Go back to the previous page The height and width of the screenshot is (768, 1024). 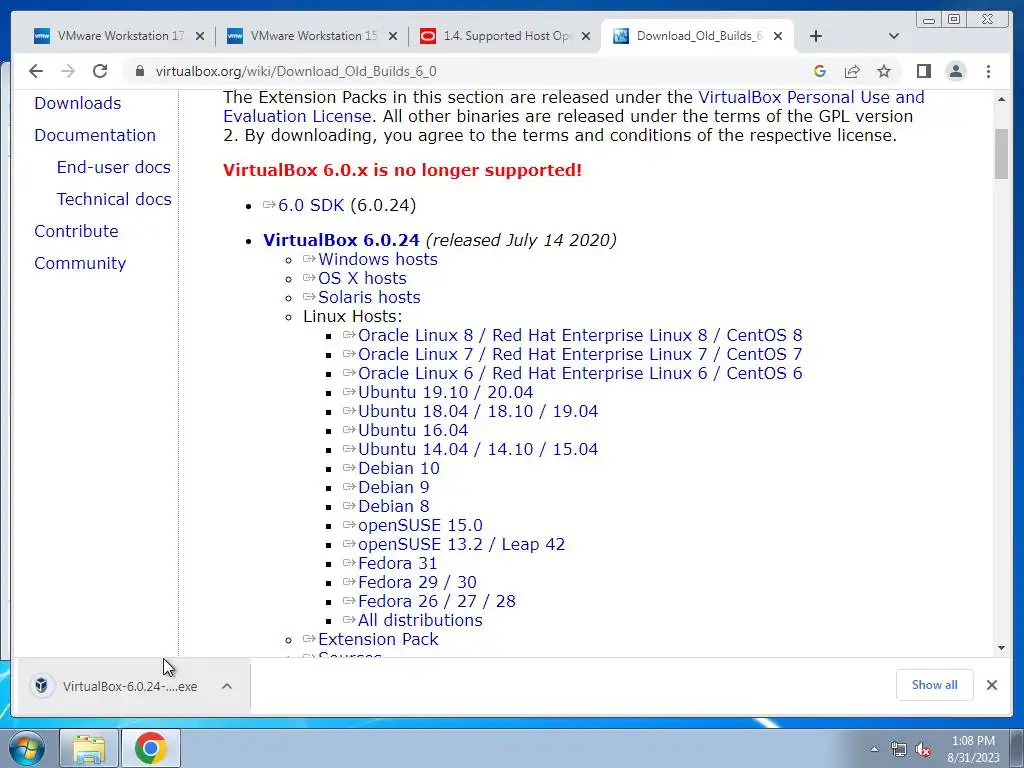pos(36,71)
